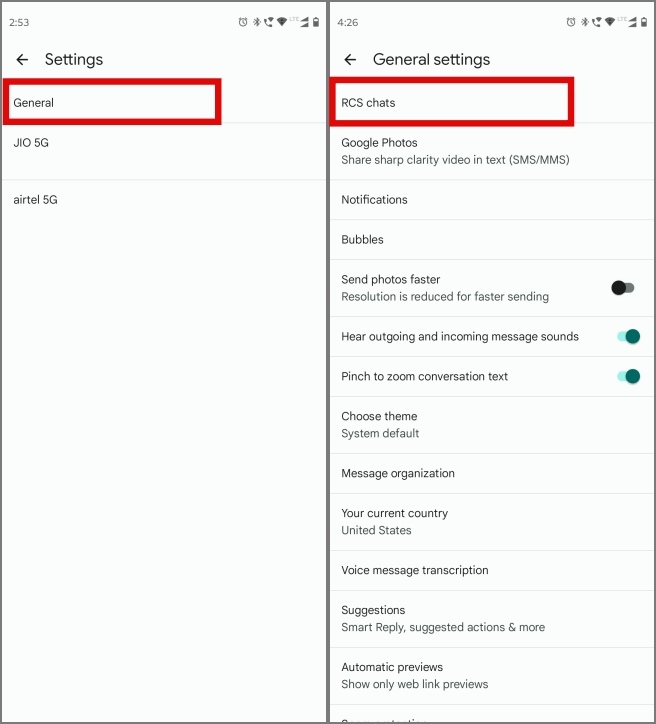Image resolution: width=656 pixels, height=724 pixels.
Task: Turn off message sounds switch
Action: (628, 337)
